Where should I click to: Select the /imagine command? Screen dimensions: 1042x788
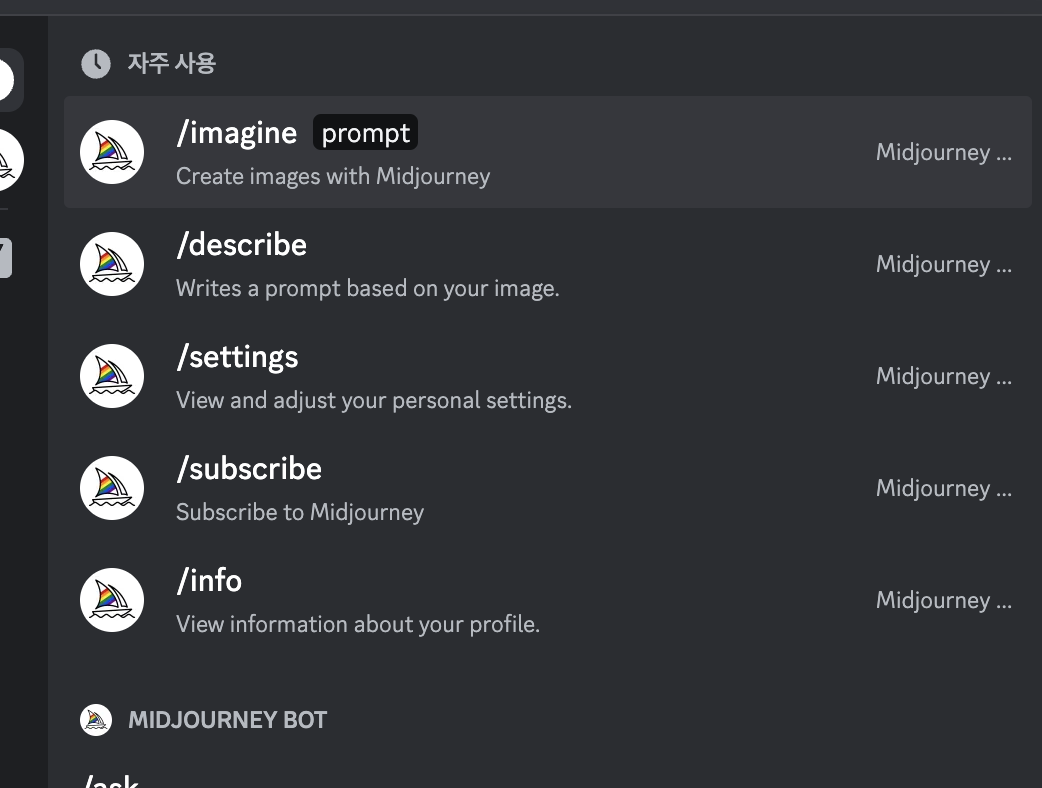pyautogui.click(x=548, y=152)
